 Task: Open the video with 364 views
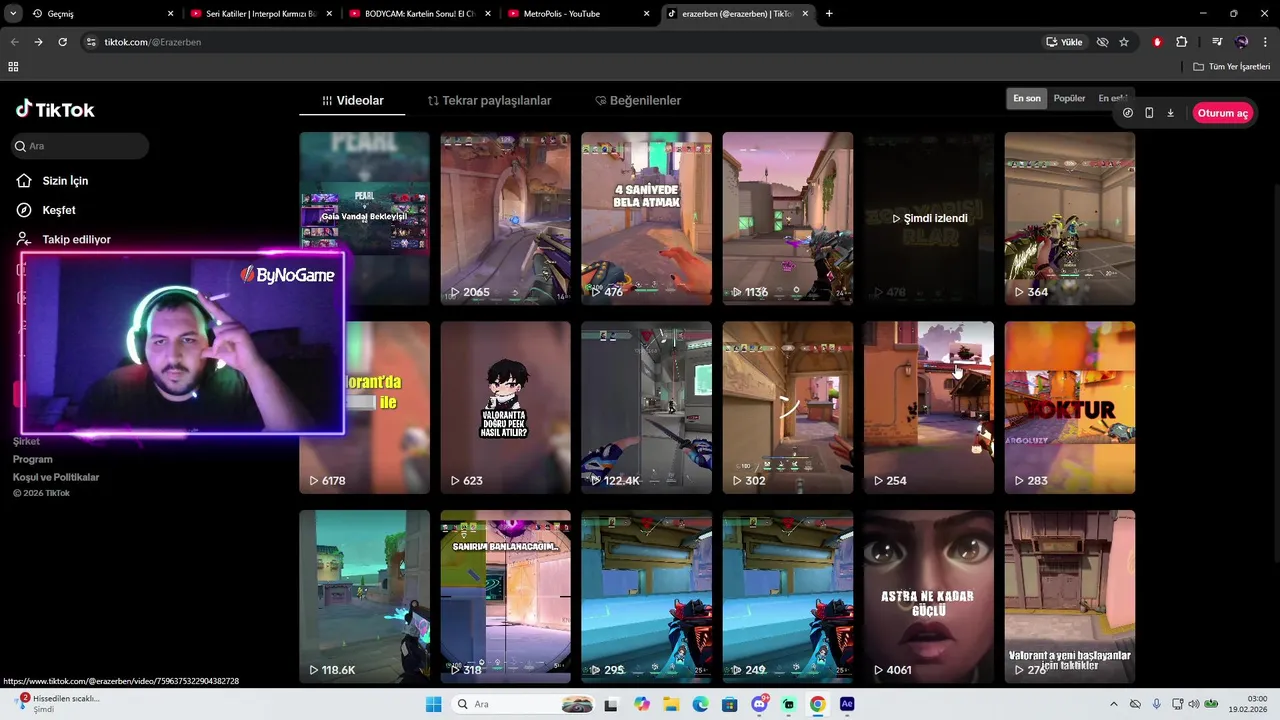pyautogui.click(x=1070, y=218)
